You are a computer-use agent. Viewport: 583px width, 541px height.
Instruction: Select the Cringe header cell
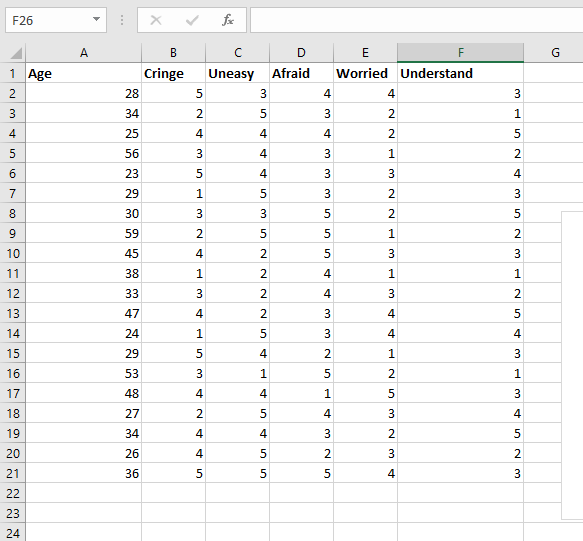[x=174, y=73]
